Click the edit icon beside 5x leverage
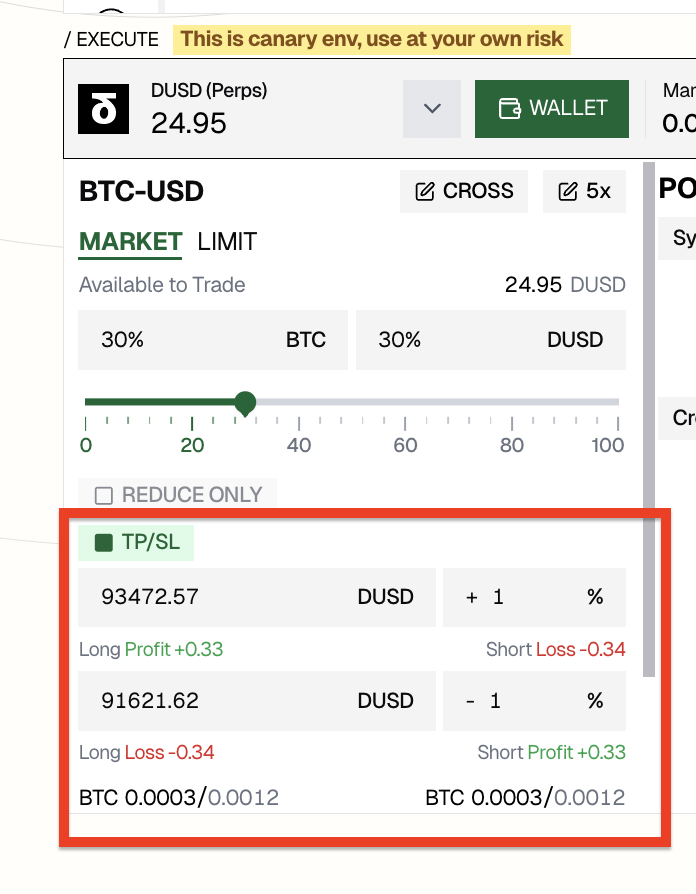 pos(568,191)
